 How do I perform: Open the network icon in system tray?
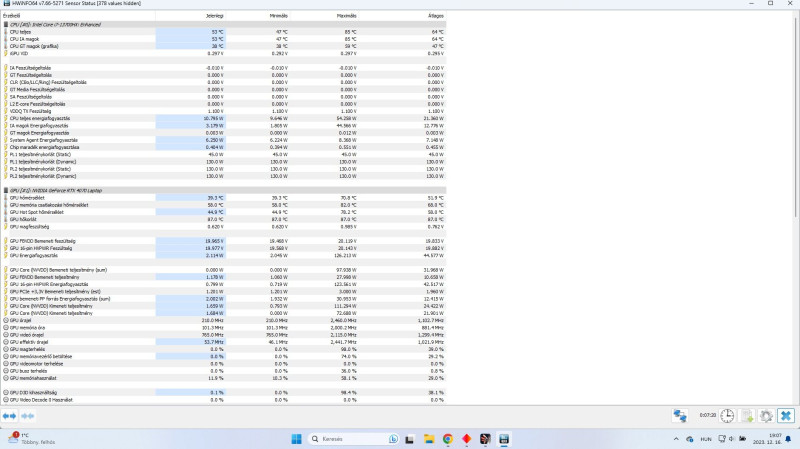pyautogui.click(x=721, y=439)
